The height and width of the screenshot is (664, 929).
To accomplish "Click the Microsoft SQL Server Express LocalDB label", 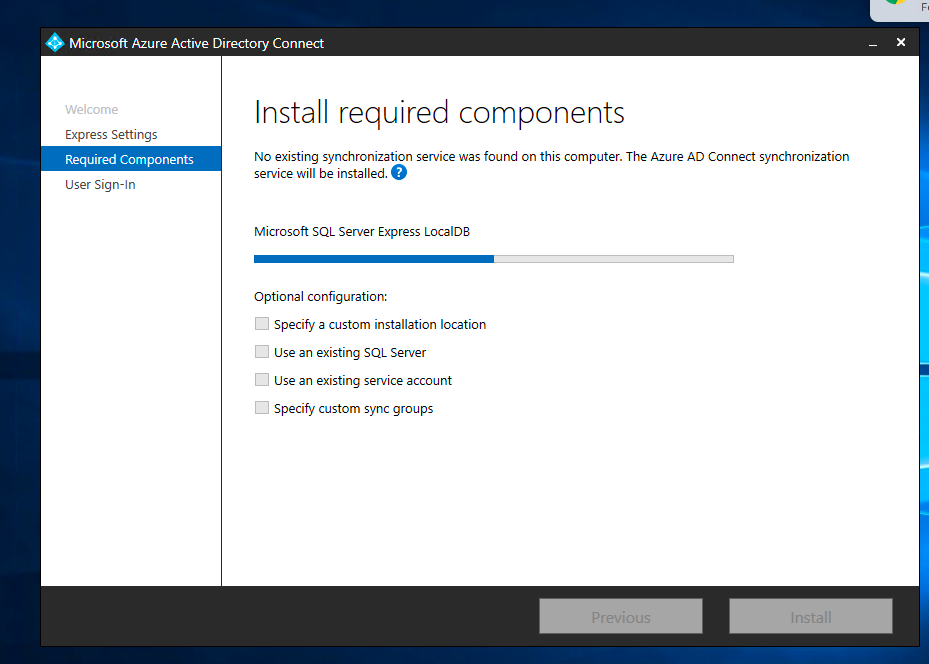I will click(x=362, y=232).
